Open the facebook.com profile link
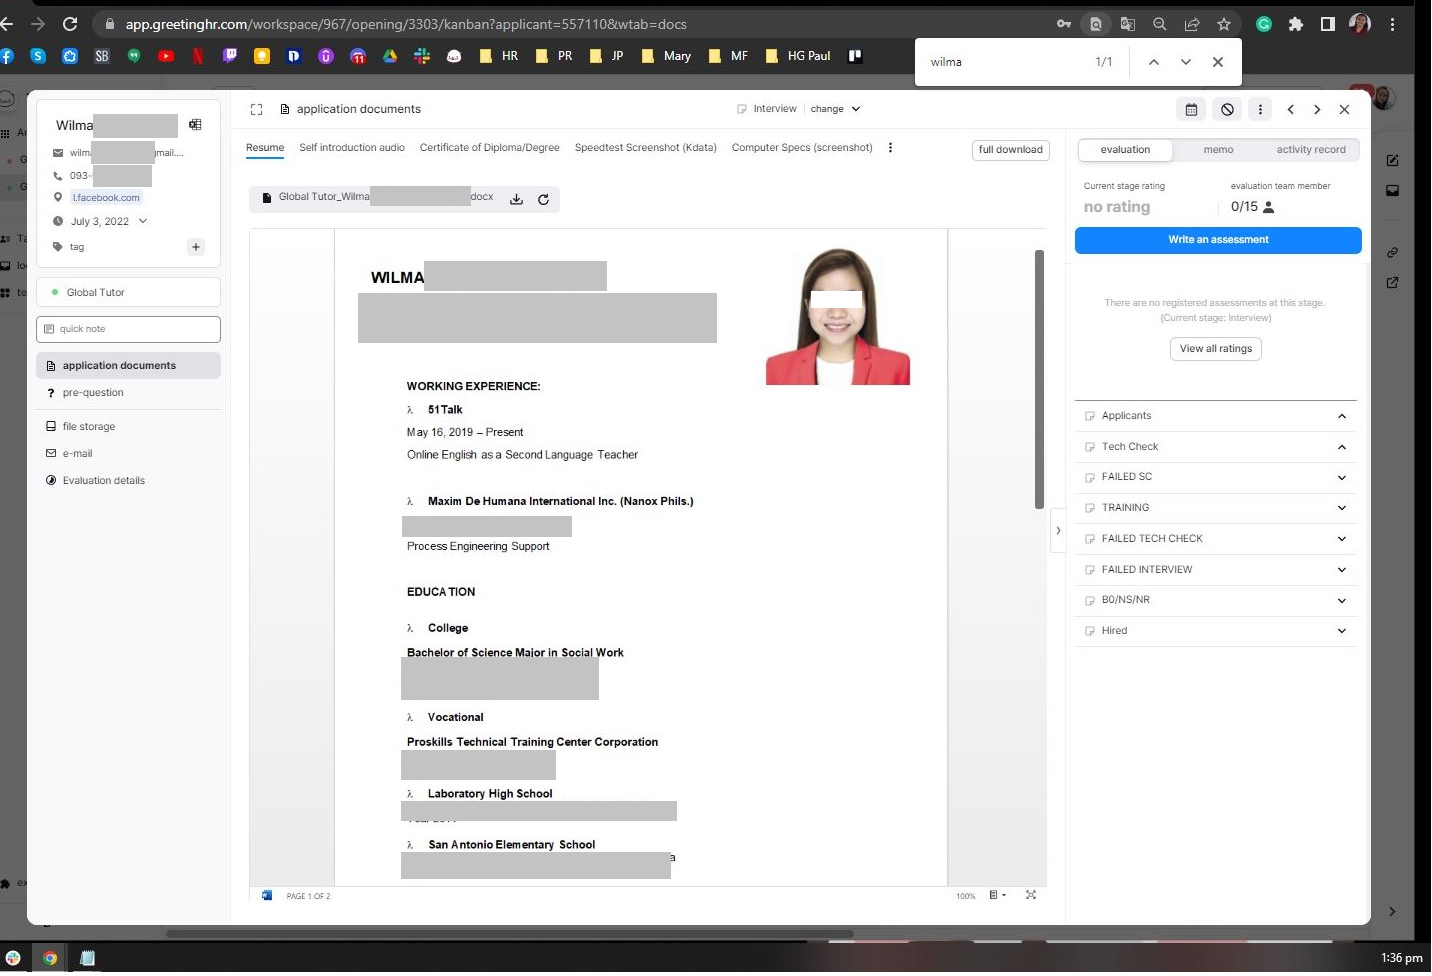The height and width of the screenshot is (976, 1432). point(106,198)
